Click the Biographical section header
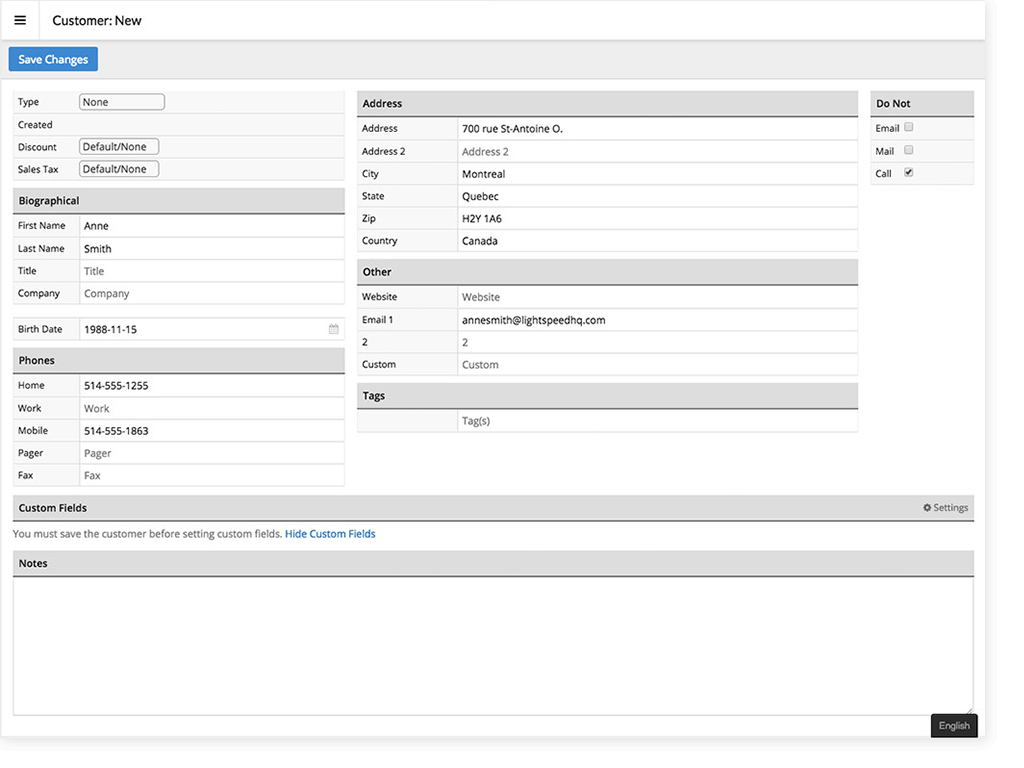 click(178, 200)
